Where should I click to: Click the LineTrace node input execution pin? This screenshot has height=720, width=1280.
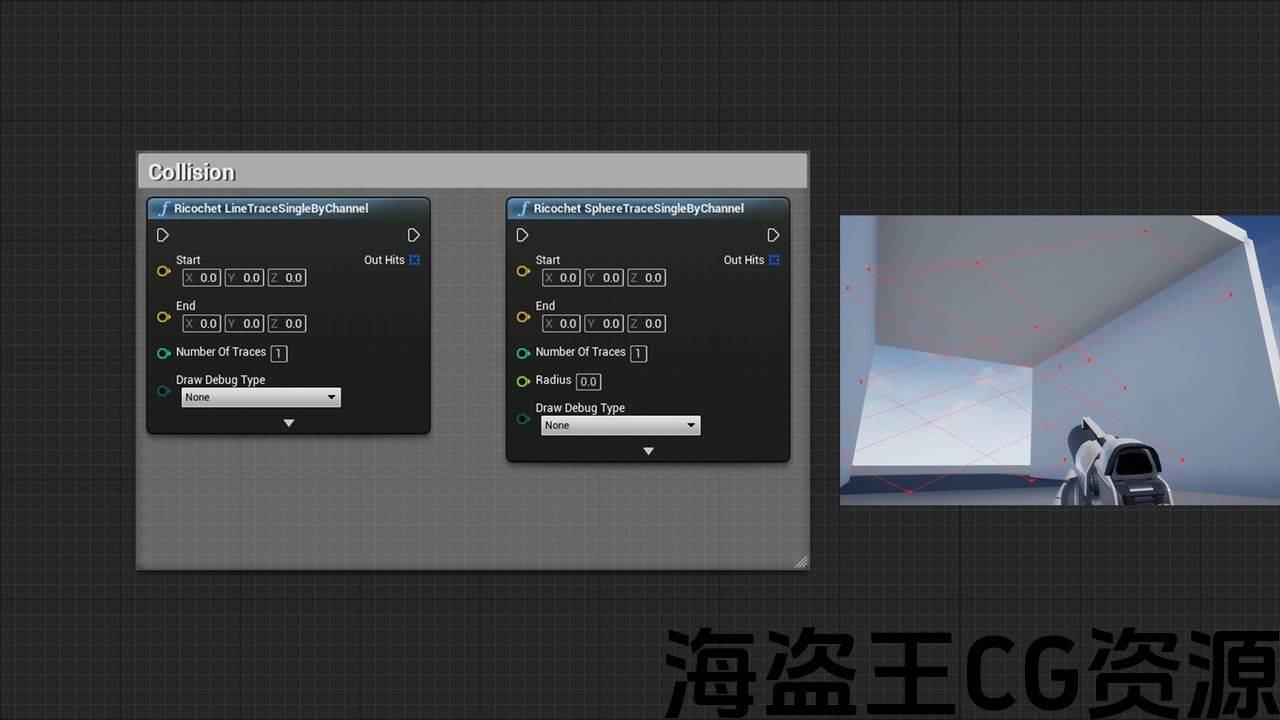click(163, 235)
